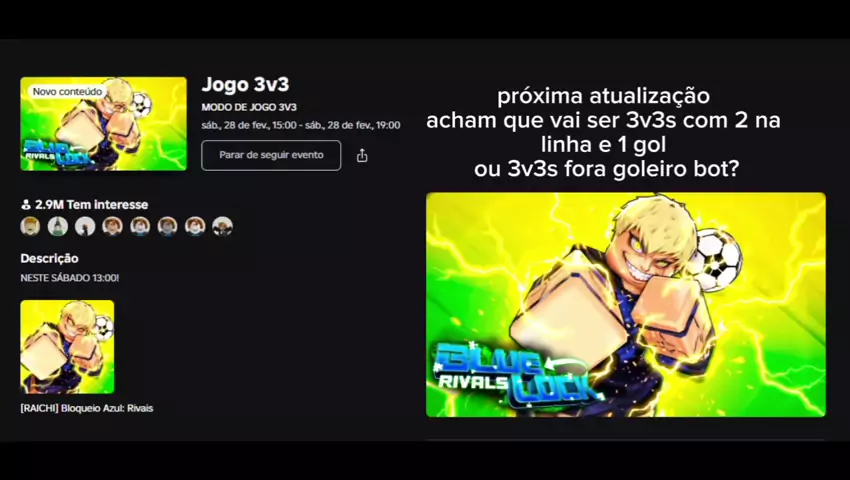Click the 2.9M Tem interesse count text
Viewport: 850px width, 480px height.
[x=92, y=205]
